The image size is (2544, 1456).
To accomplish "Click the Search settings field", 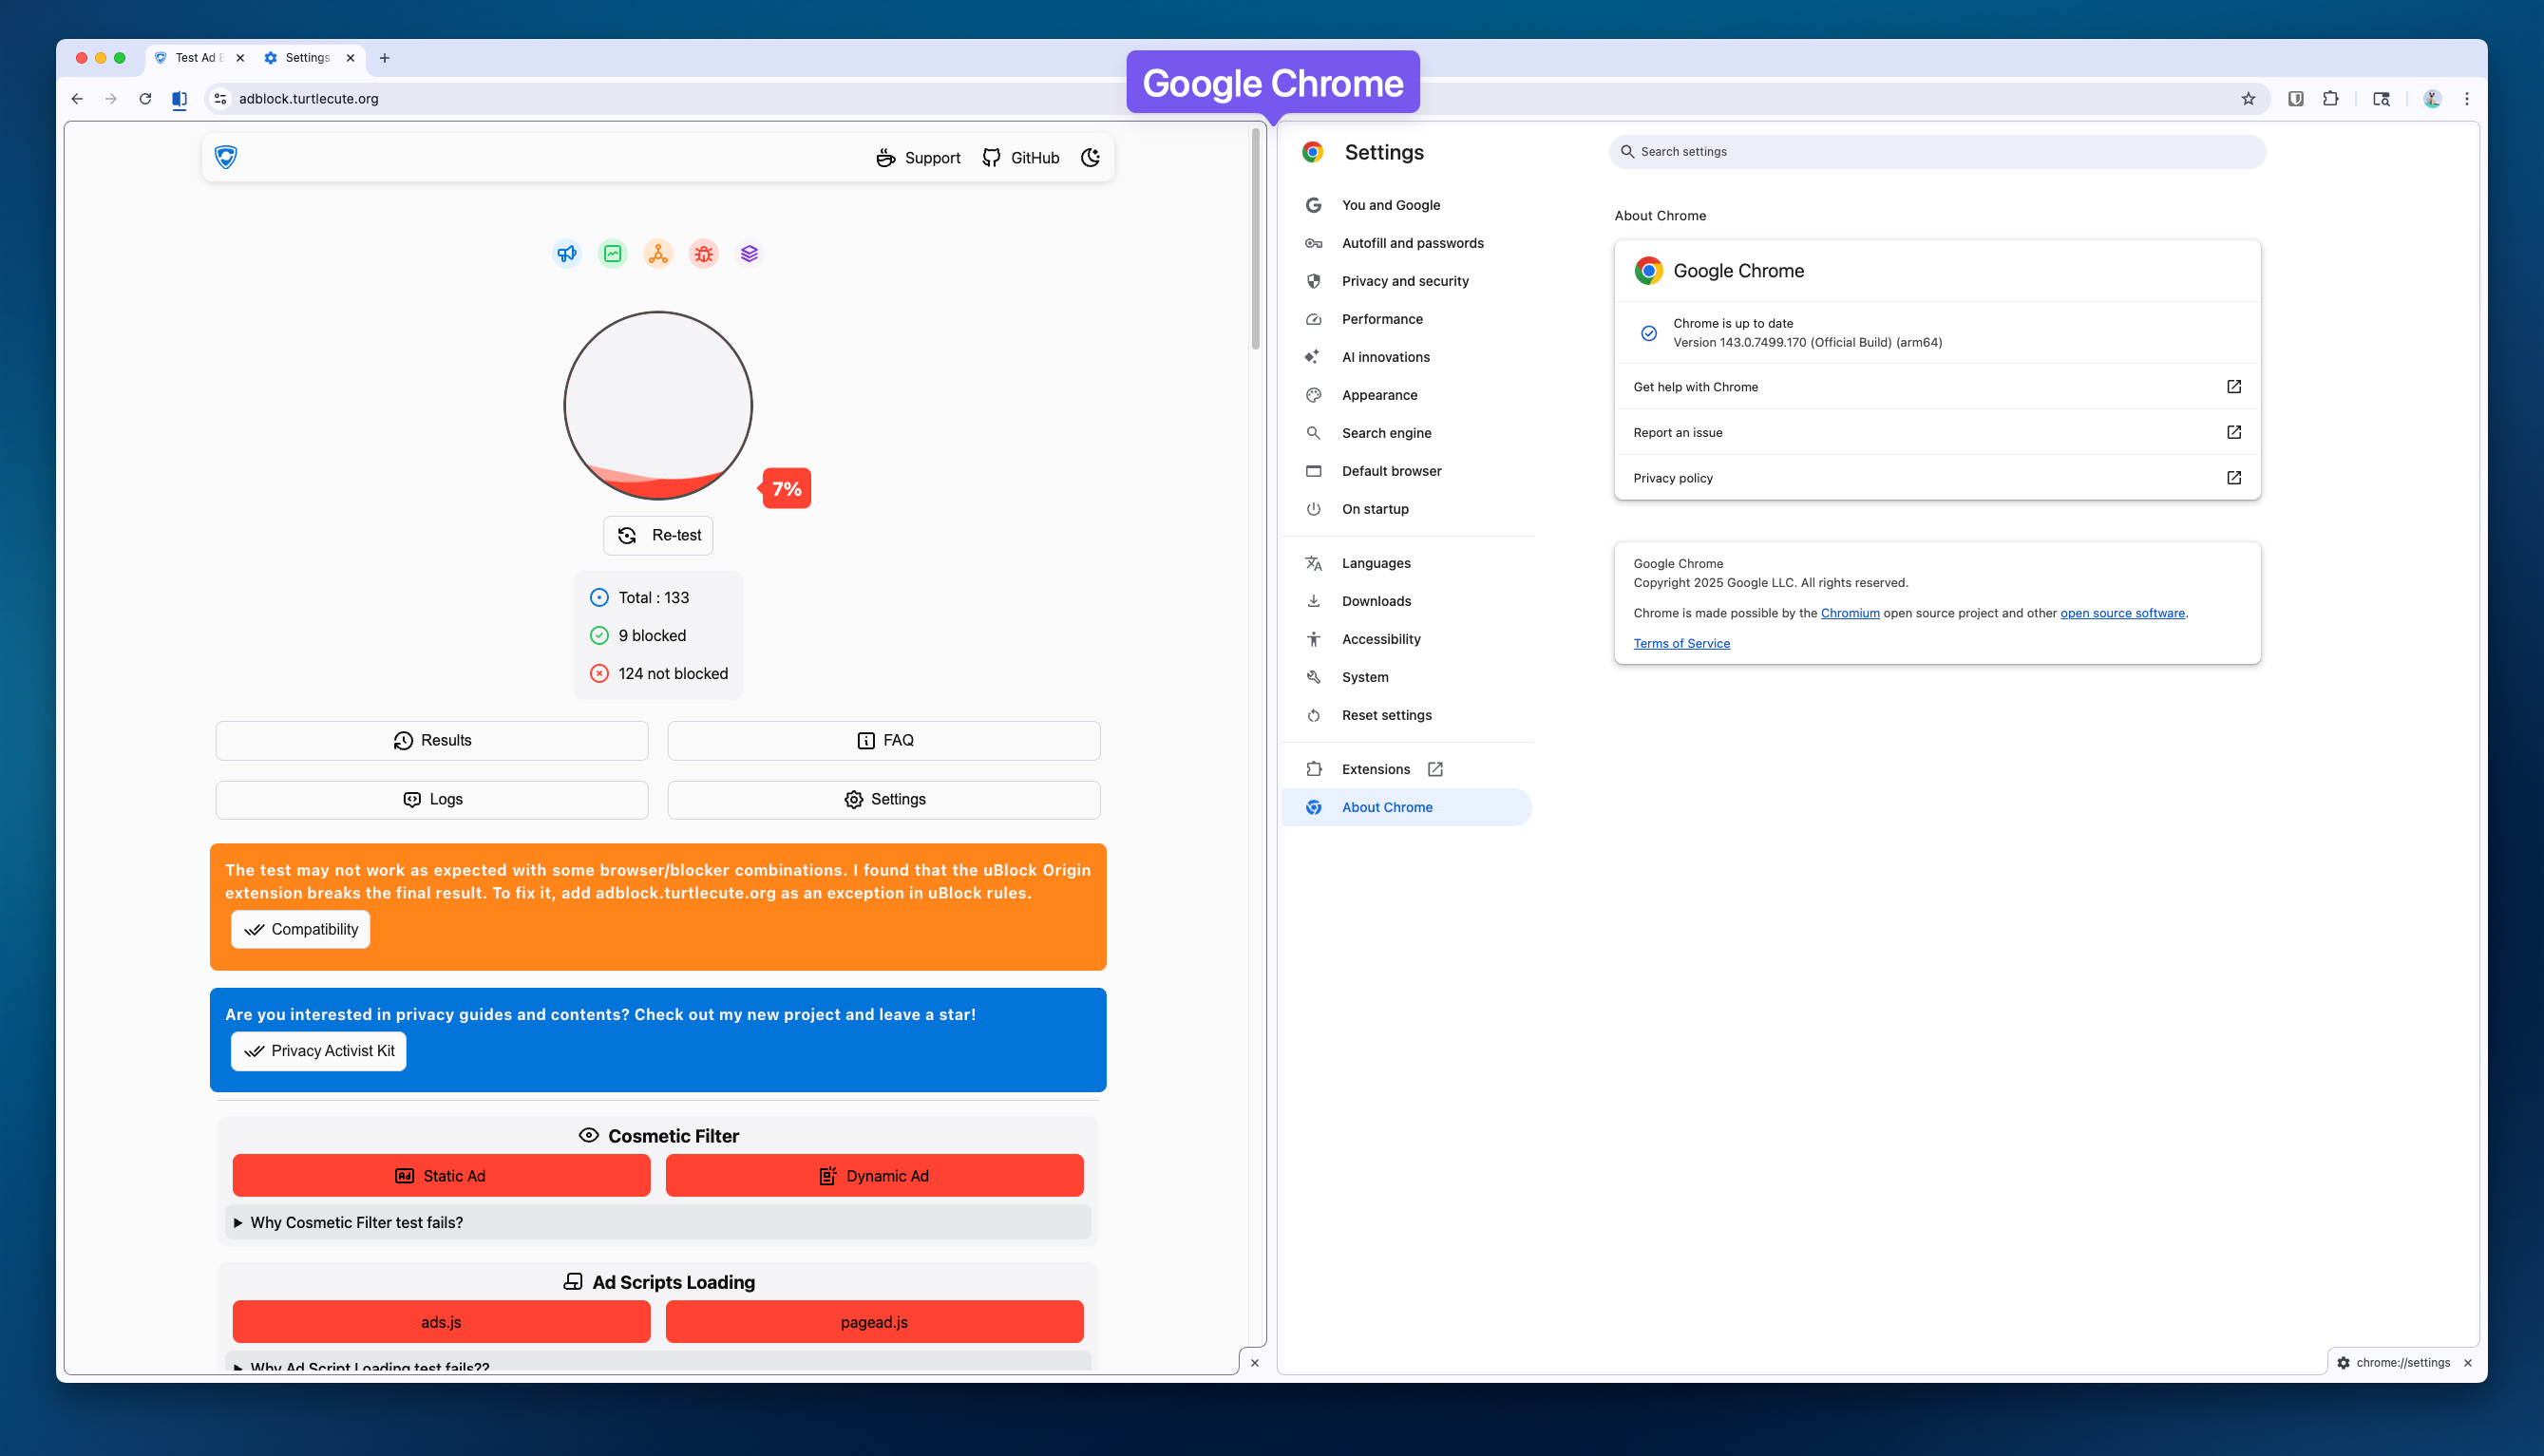I will pos(1936,152).
